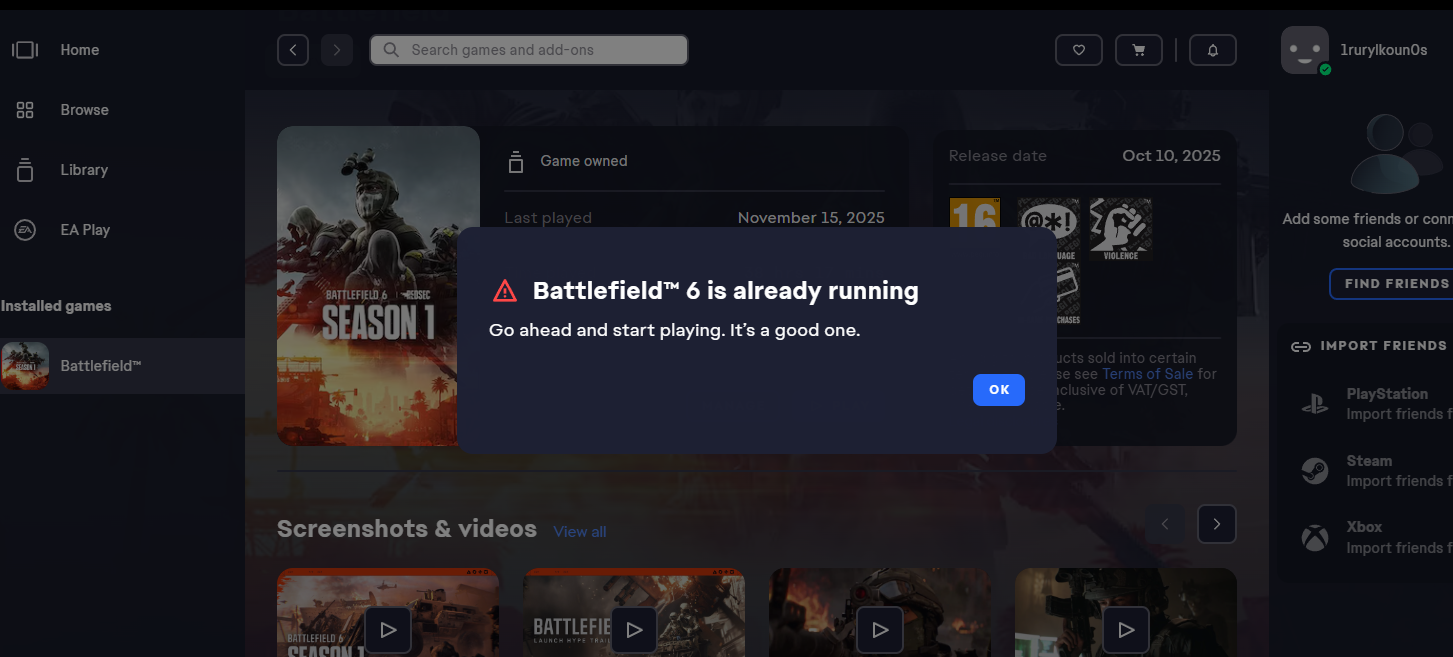Click OK in the already running dialog
Screen dimensions: 1453x657
[998, 390]
